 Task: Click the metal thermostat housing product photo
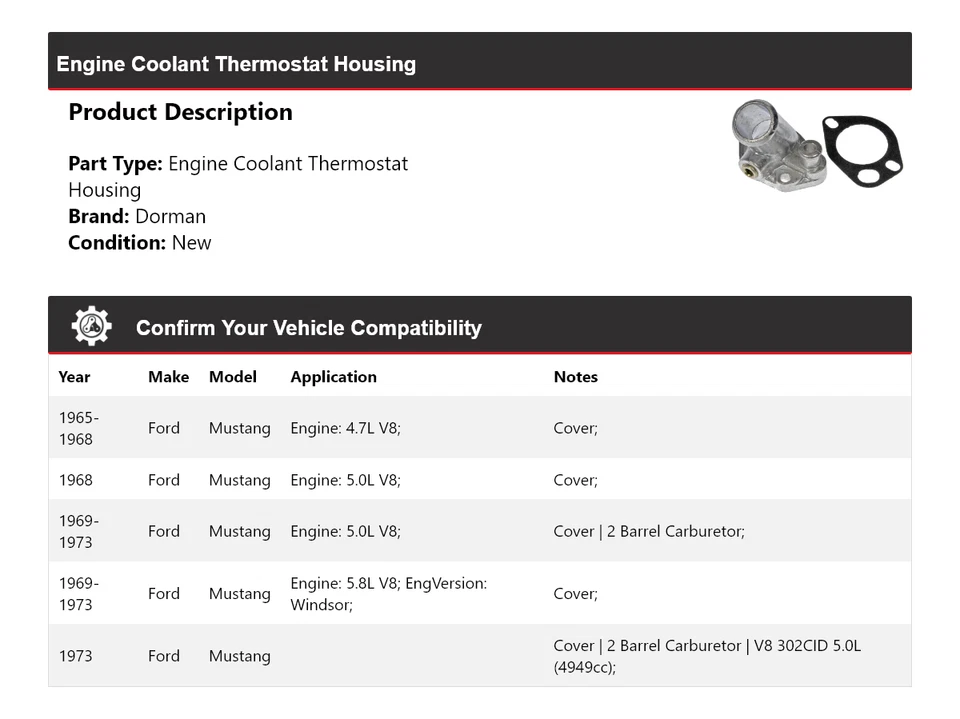tap(775, 147)
